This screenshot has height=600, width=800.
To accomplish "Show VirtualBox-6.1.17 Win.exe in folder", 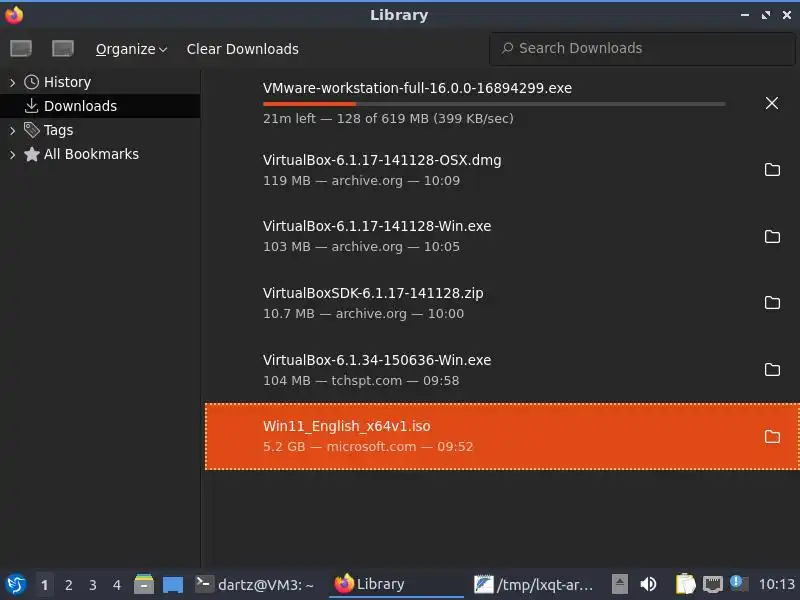I will 772,236.
